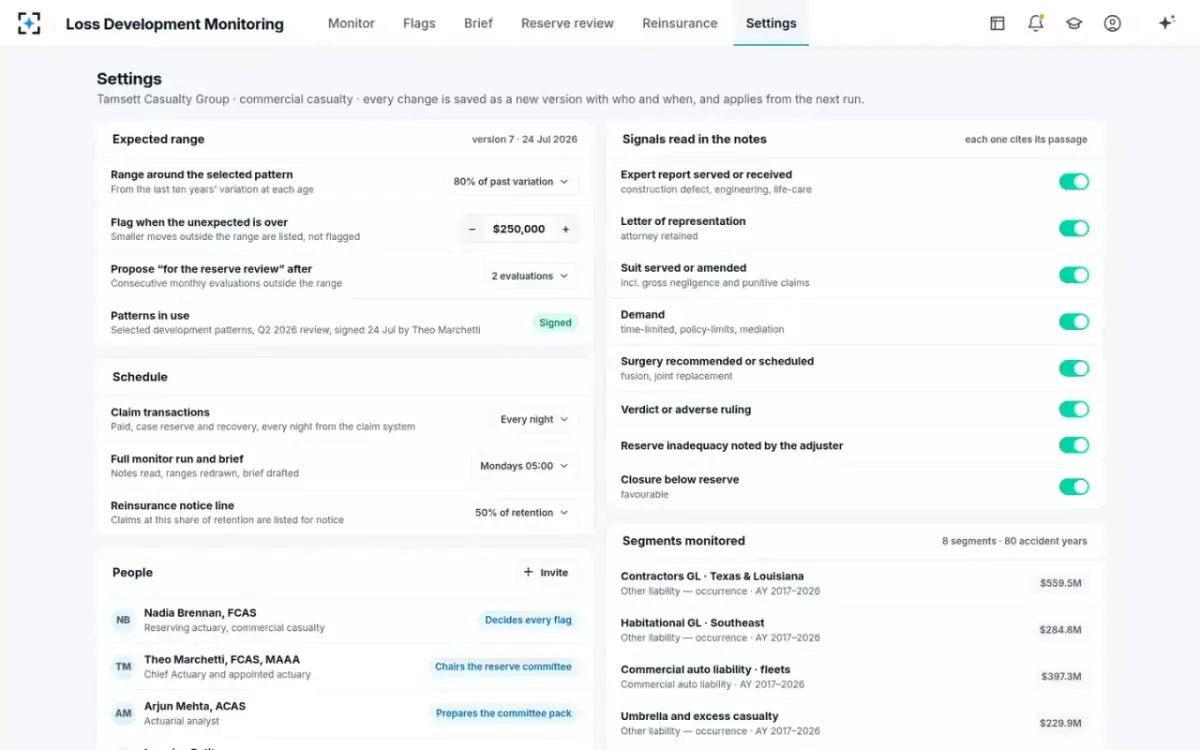Click Loss Development Monitoring title
Screen dimensions: 1200x750
coord(175,24)
